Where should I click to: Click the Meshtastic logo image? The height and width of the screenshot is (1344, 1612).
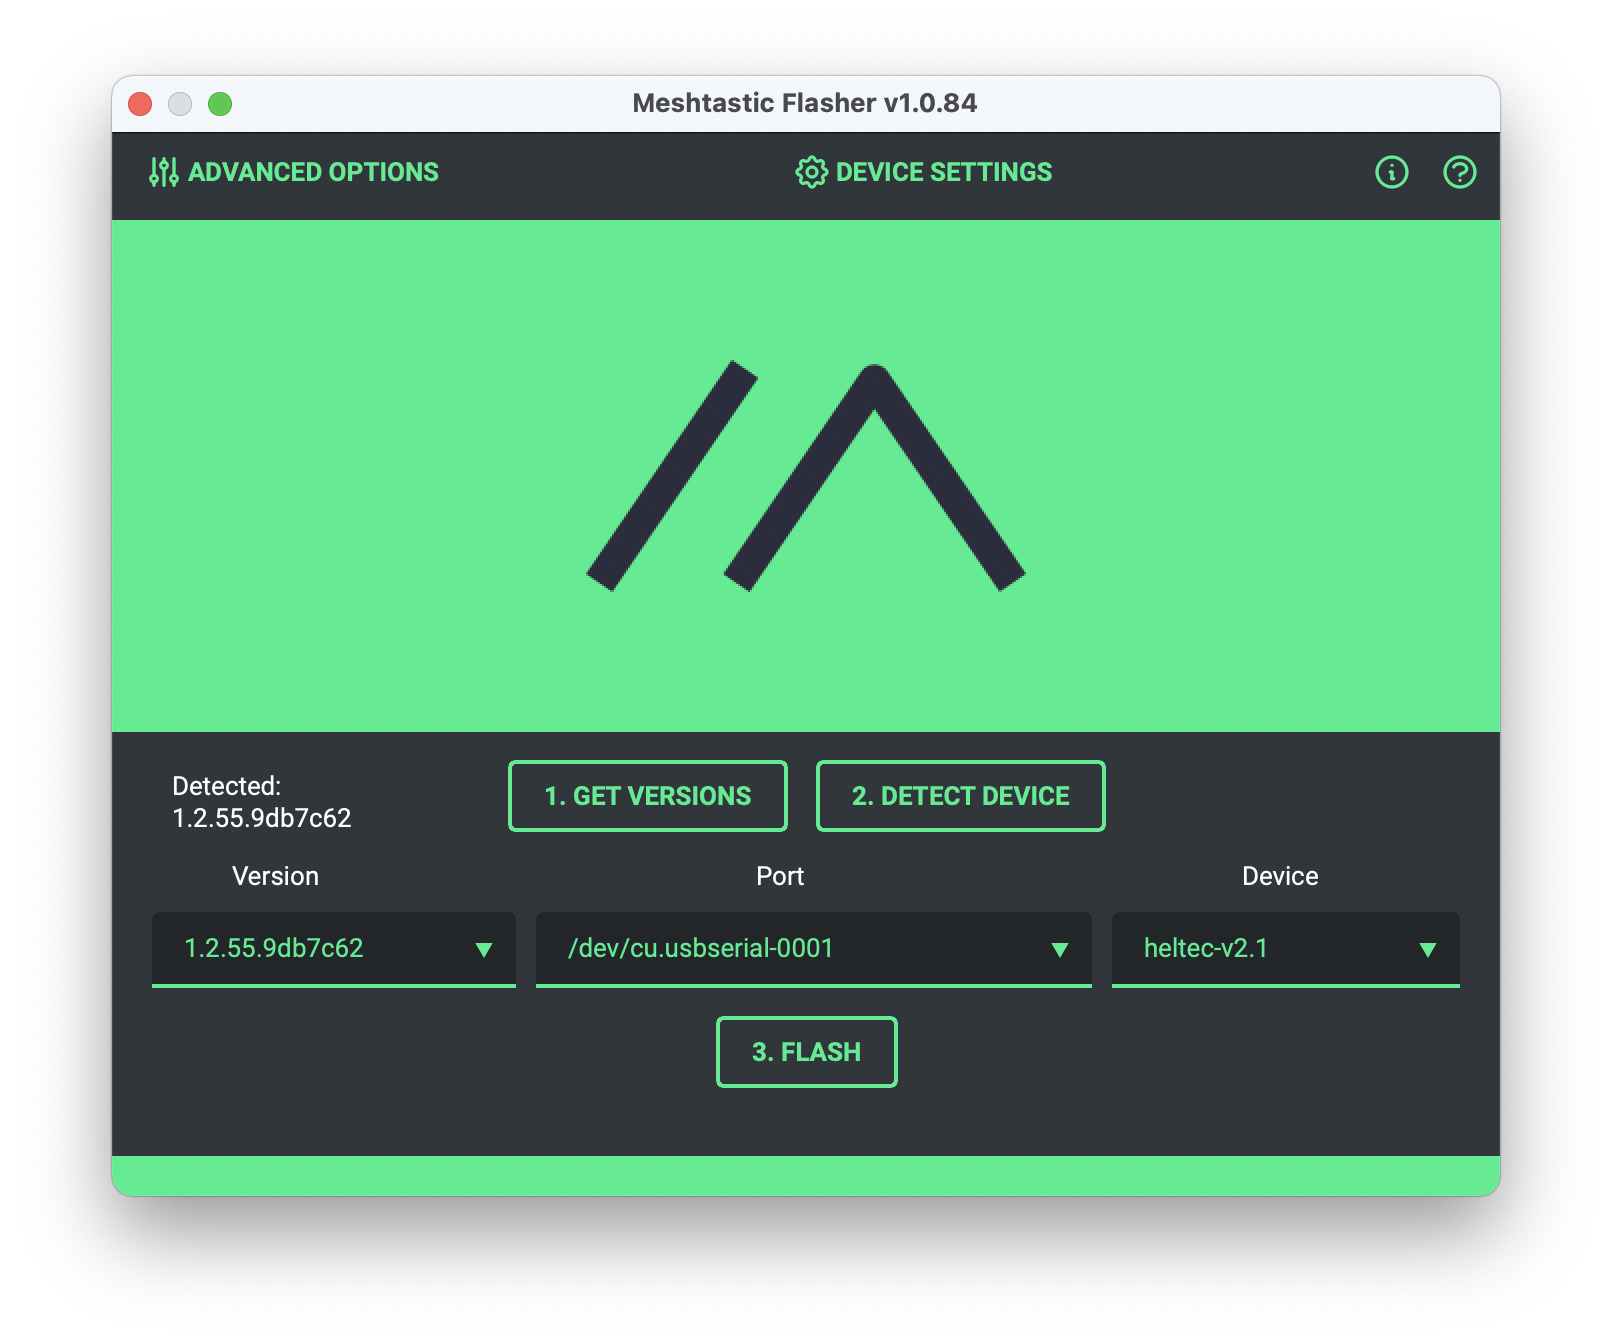pyautogui.click(x=806, y=476)
